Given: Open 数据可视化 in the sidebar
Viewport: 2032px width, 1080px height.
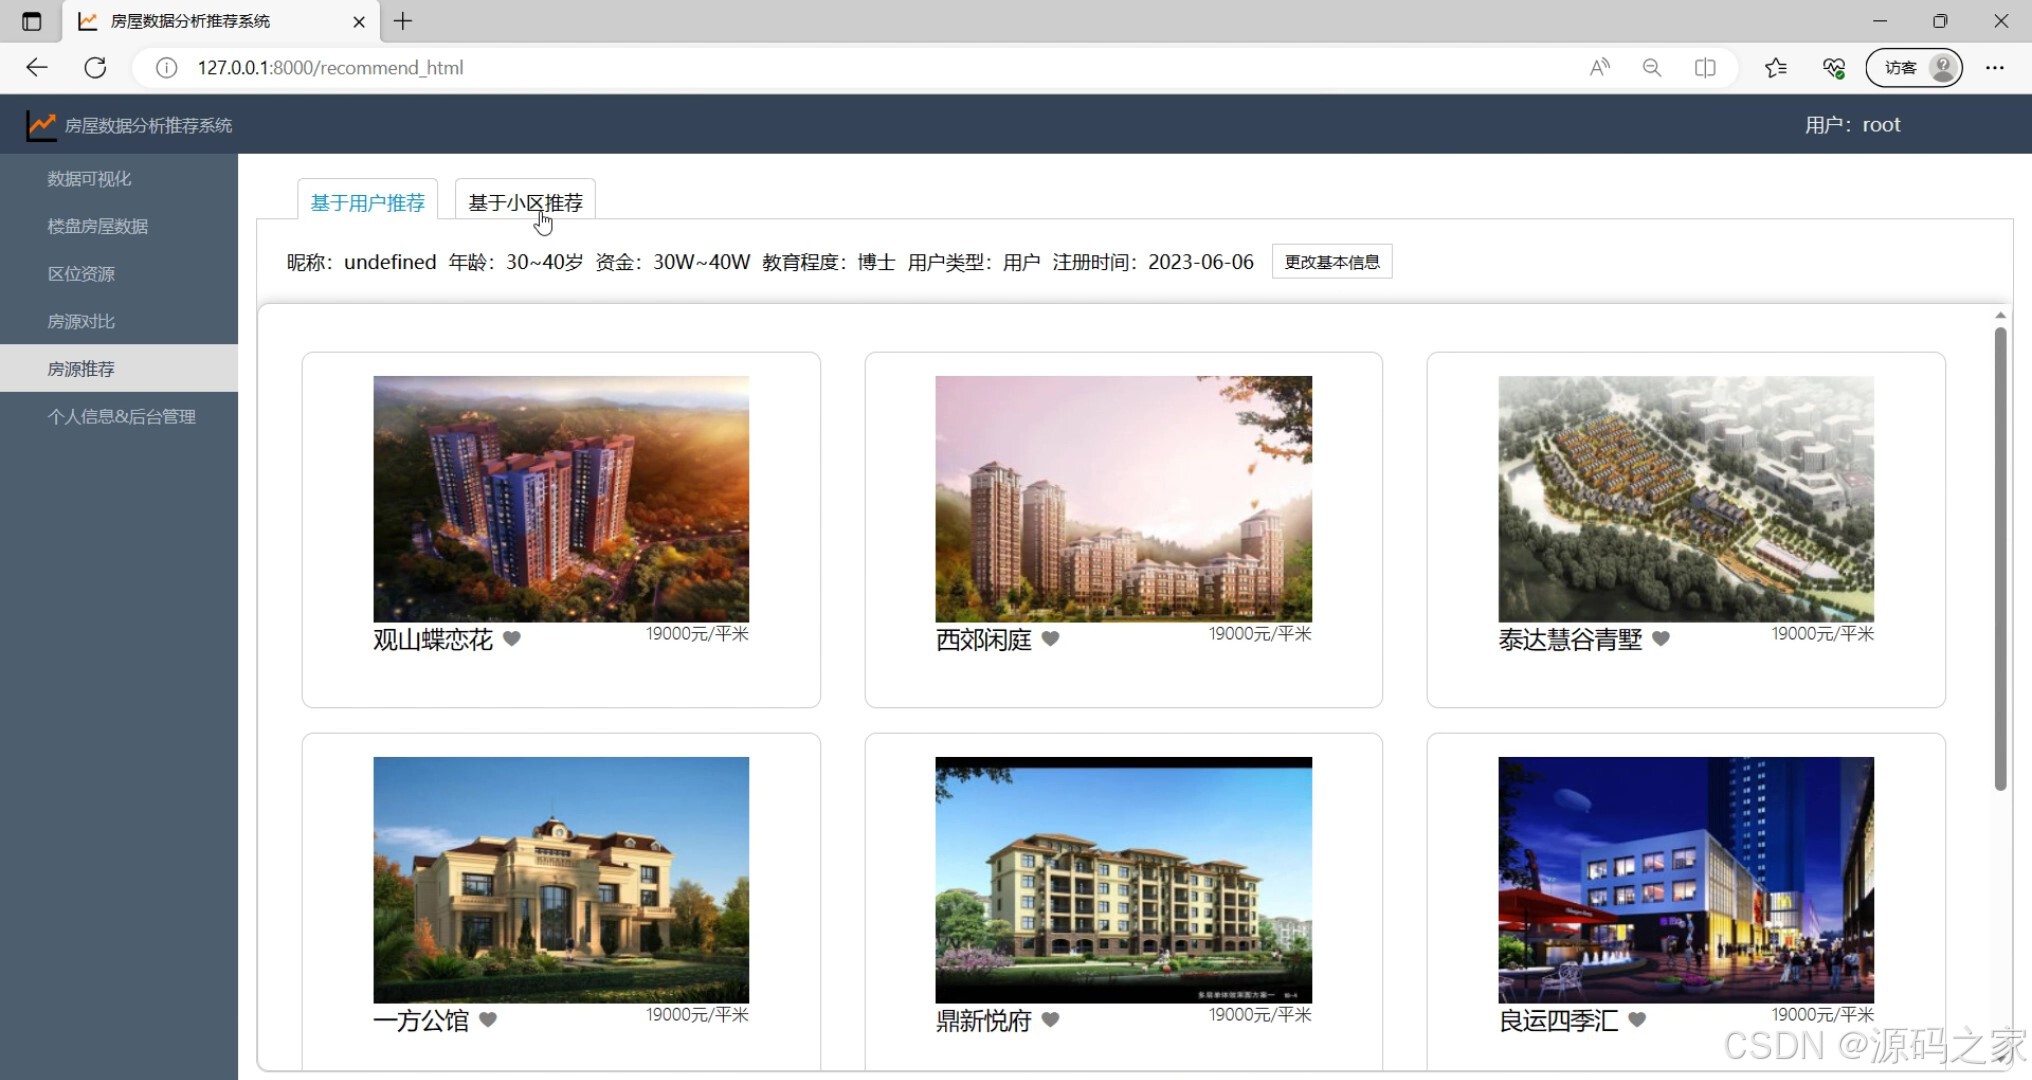Looking at the screenshot, I should coord(89,179).
